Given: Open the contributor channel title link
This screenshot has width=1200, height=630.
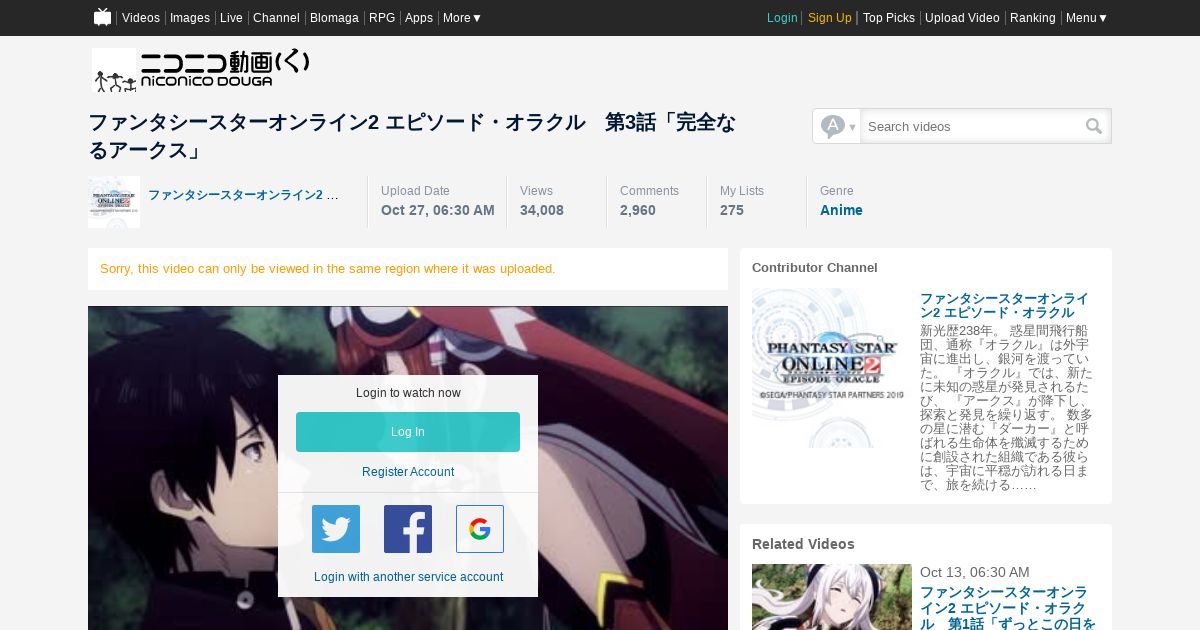Looking at the screenshot, I should (x=1004, y=306).
